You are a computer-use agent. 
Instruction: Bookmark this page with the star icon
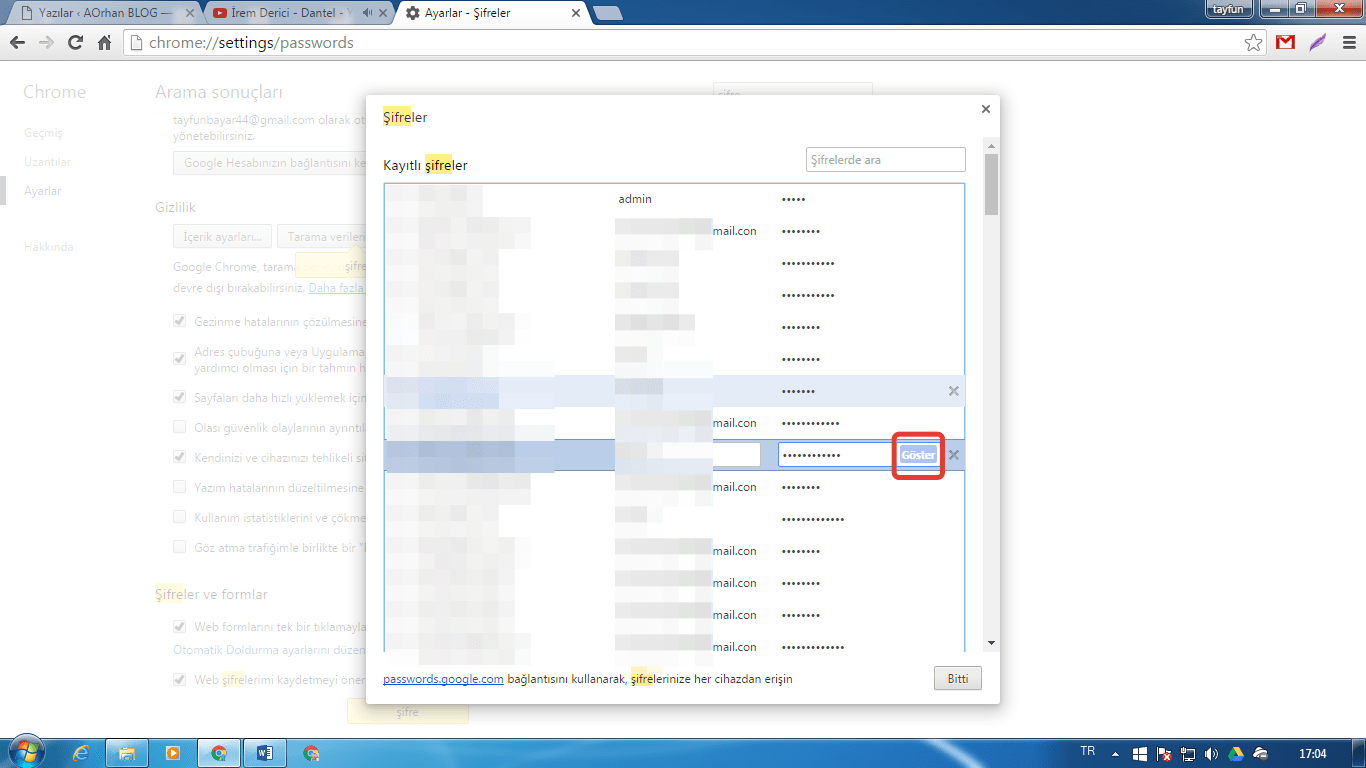[1253, 43]
